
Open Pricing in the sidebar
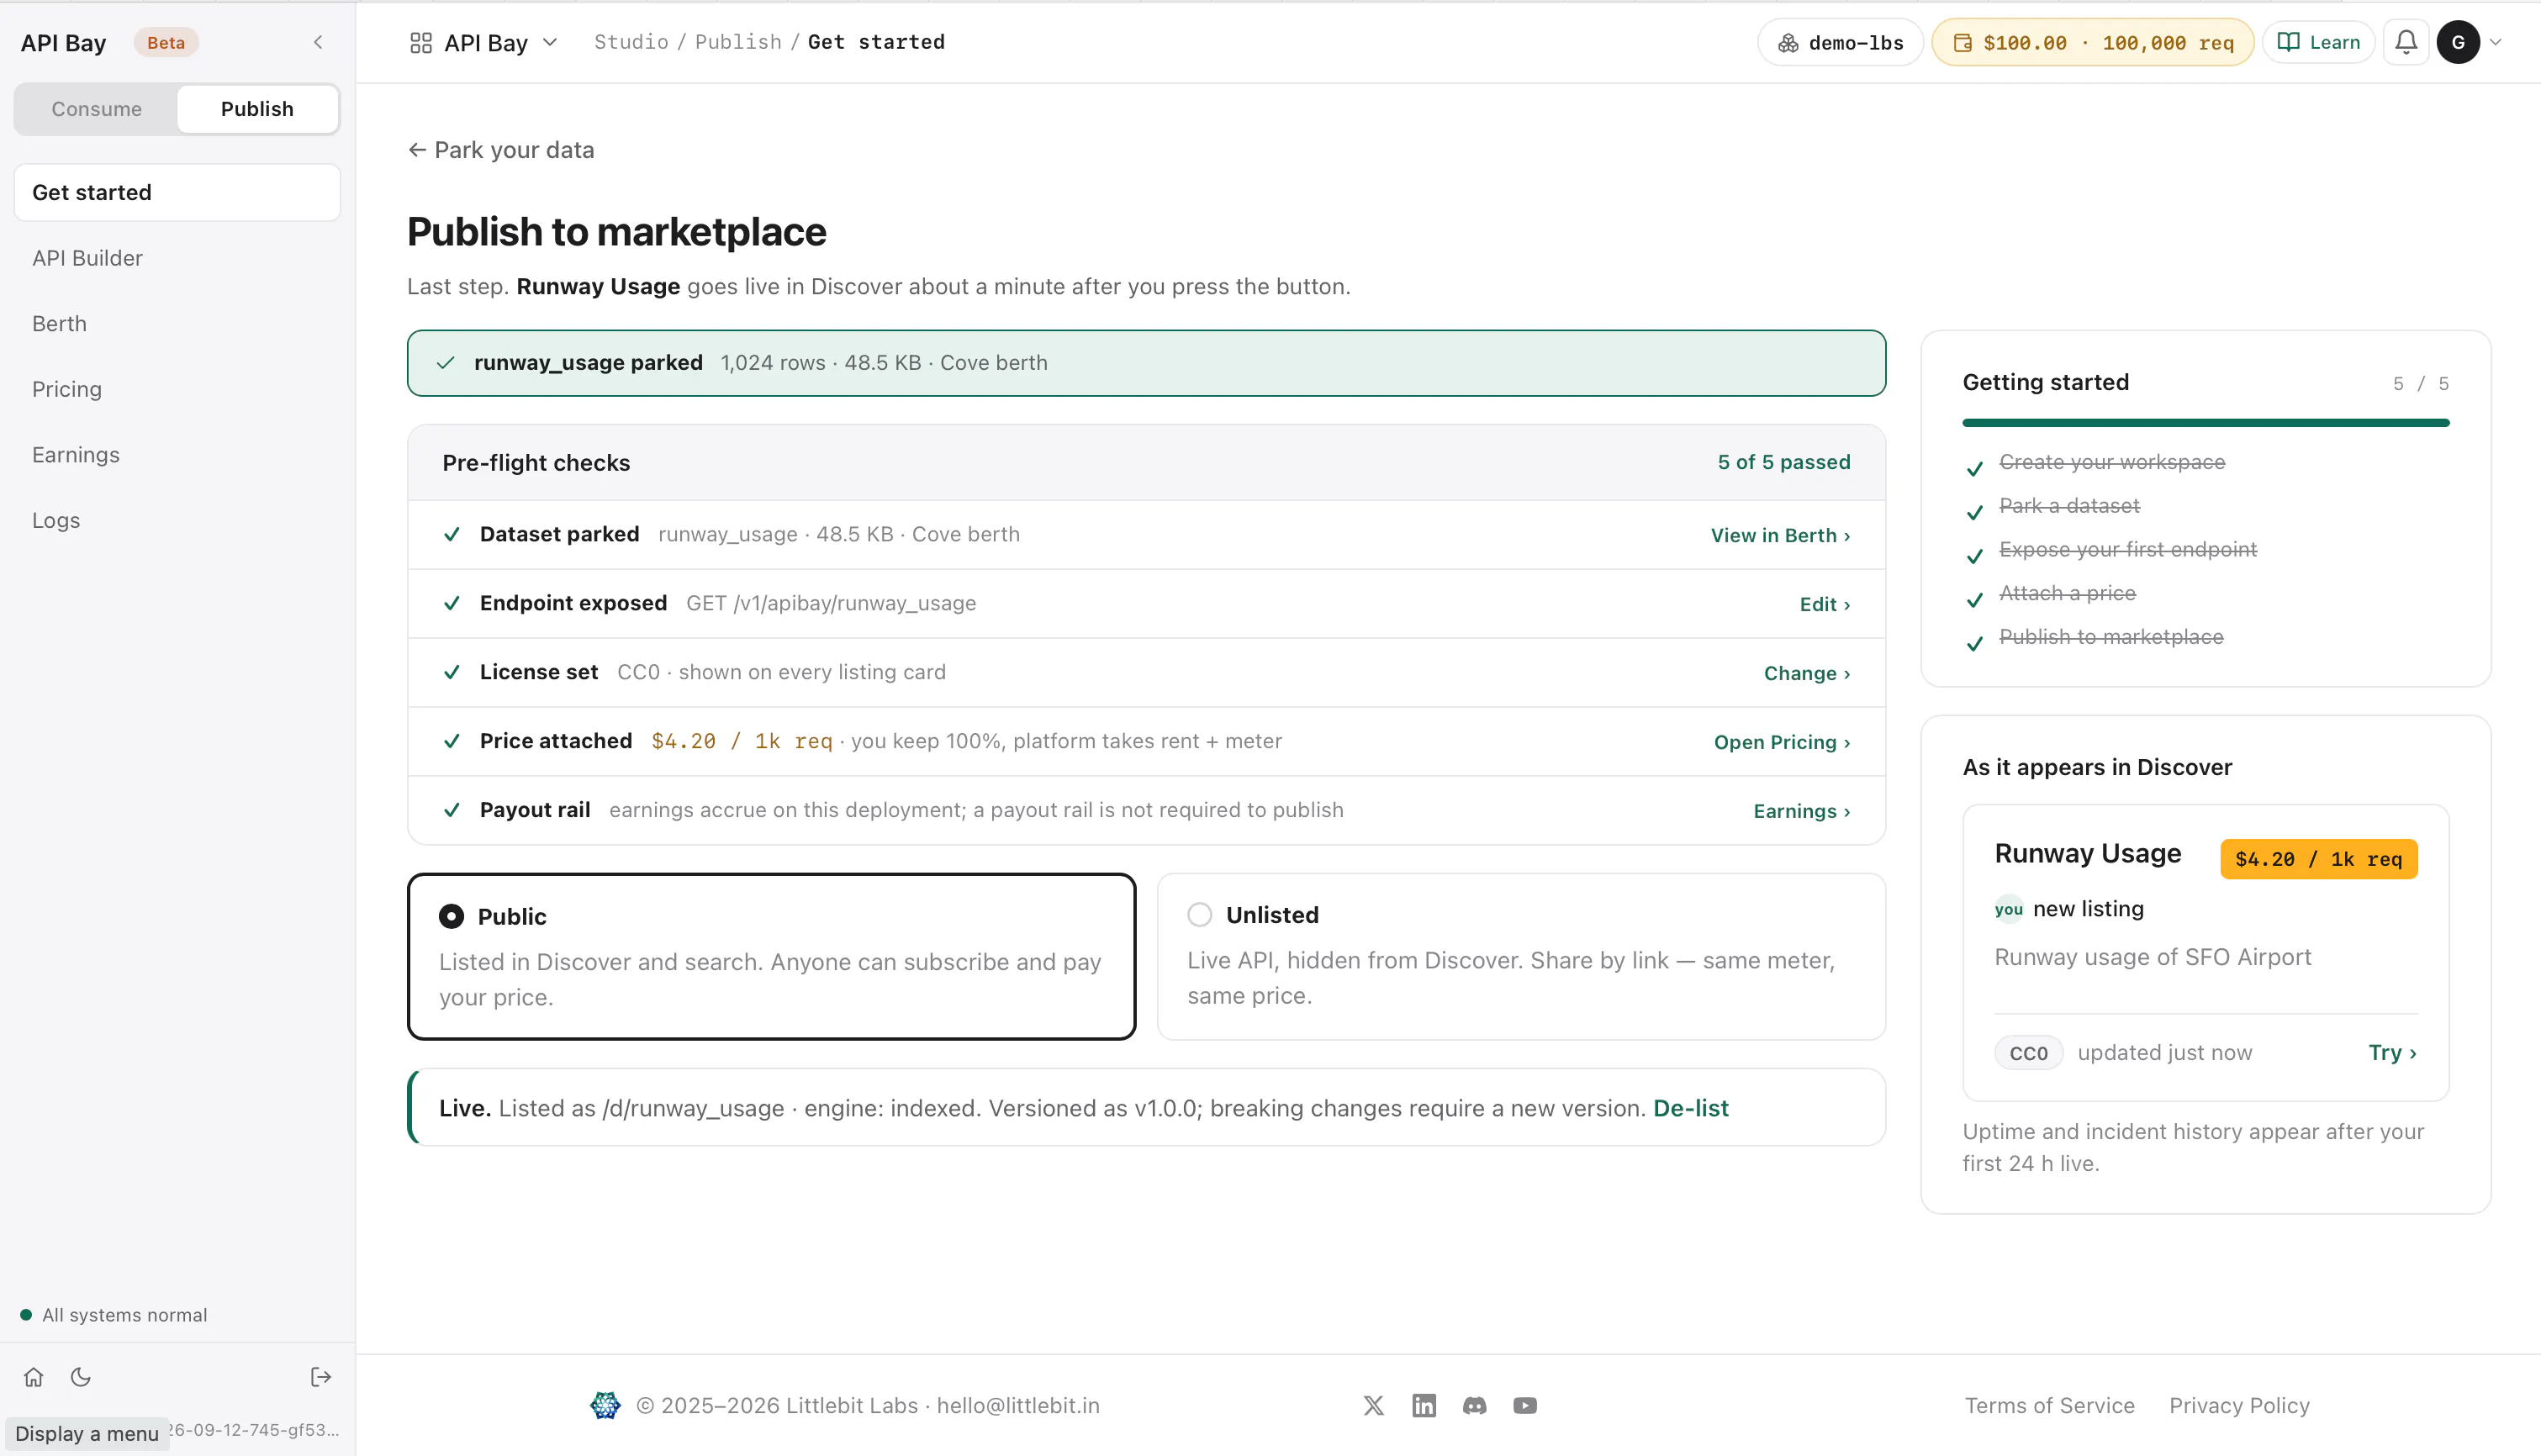(67, 389)
